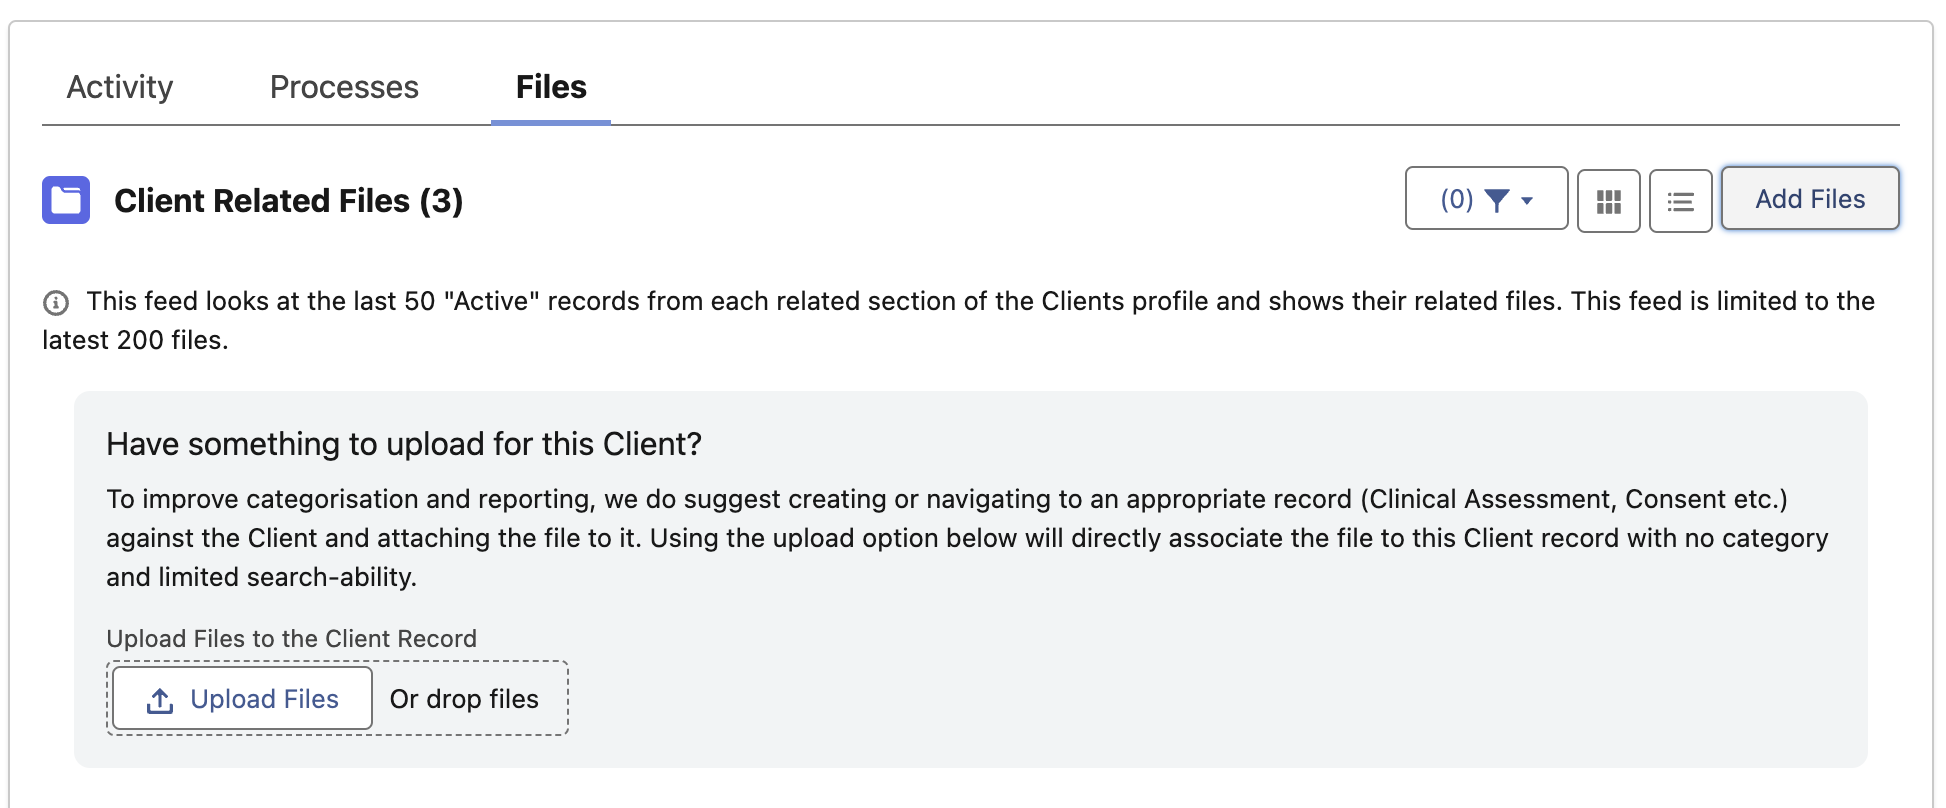Click the filter funnel icon
The width and height of the screenshot is (1946, 808).
click(1497, 200)
